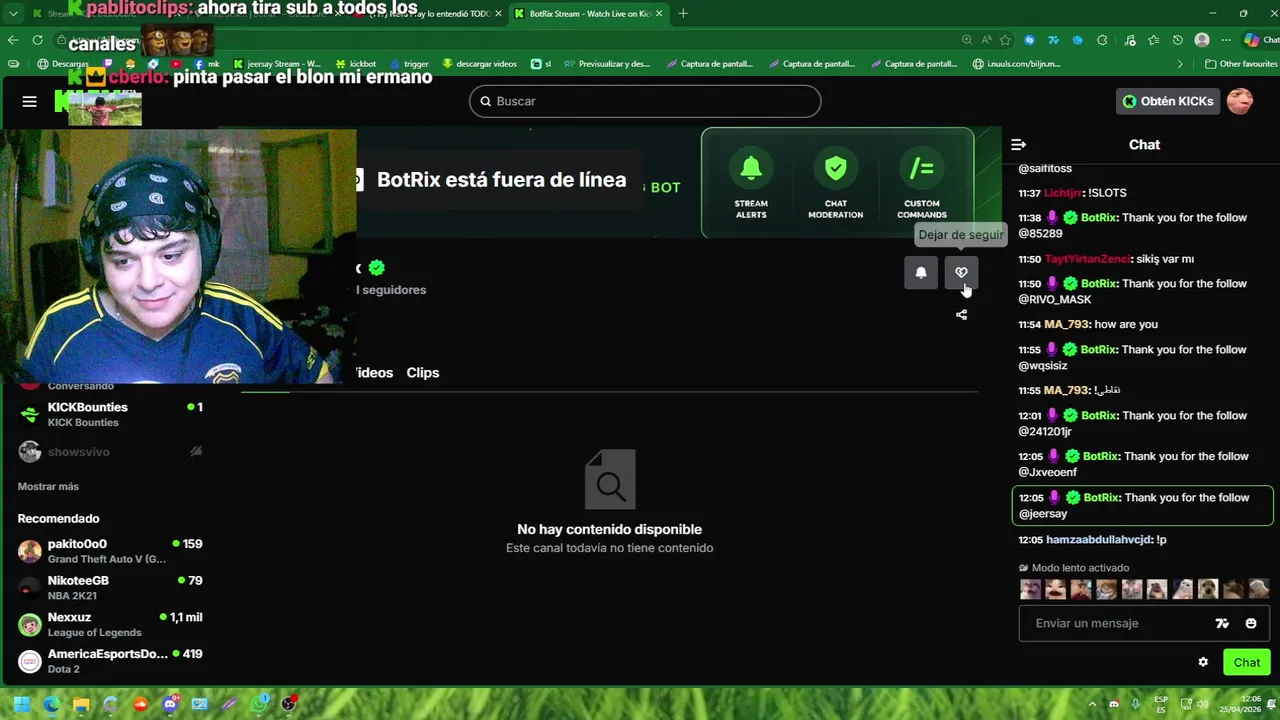Open Windows Start menu

[x=22, y=704]
